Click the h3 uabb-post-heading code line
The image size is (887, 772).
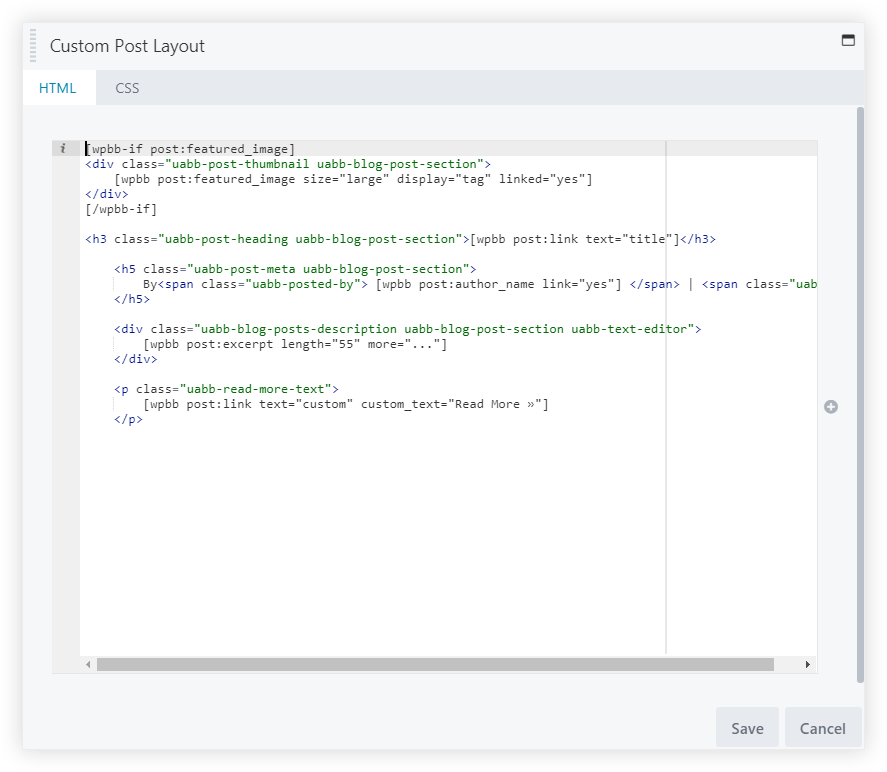click(x=400, y=239)
